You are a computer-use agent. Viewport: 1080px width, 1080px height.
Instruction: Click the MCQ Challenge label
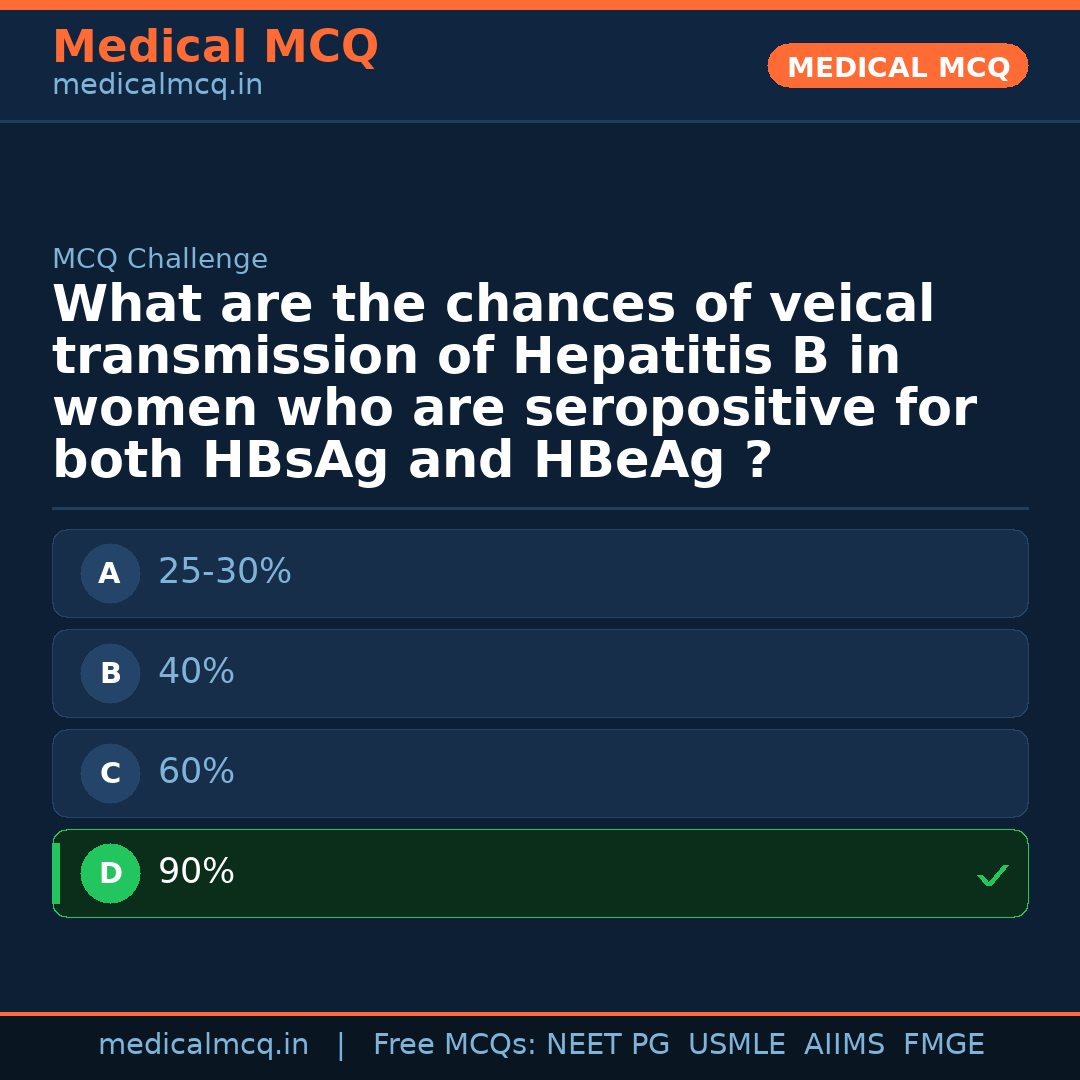click(x=160, y=260)
